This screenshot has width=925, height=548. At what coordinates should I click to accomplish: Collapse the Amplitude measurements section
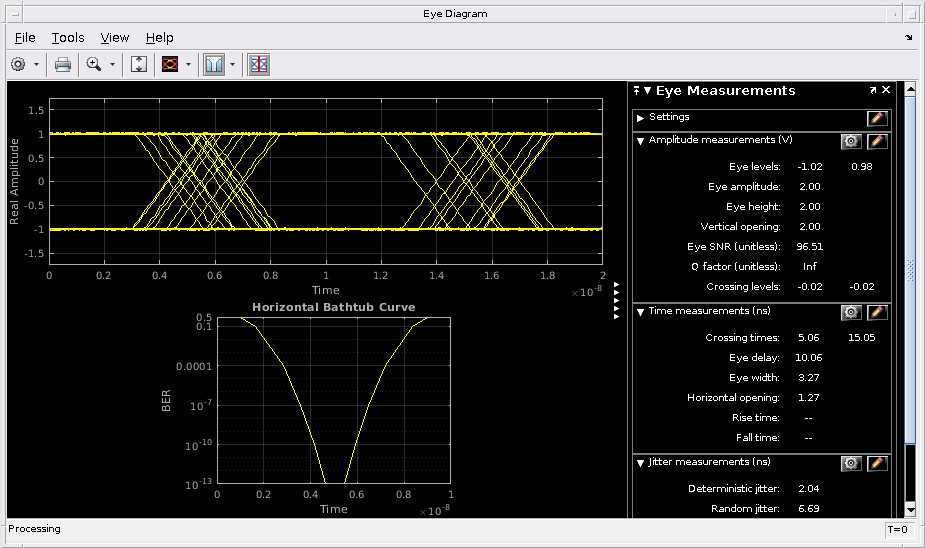640,141
